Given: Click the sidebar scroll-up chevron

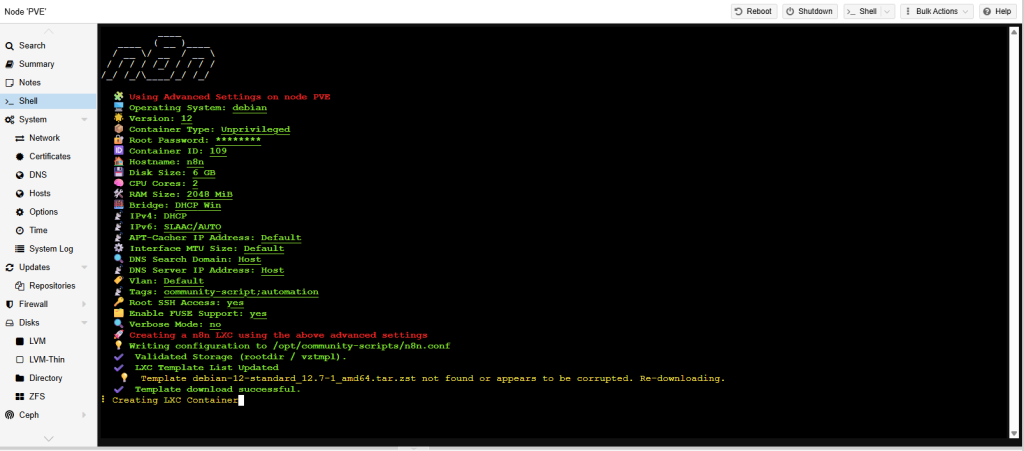Looking at the screenshot, I should [49, 31].
